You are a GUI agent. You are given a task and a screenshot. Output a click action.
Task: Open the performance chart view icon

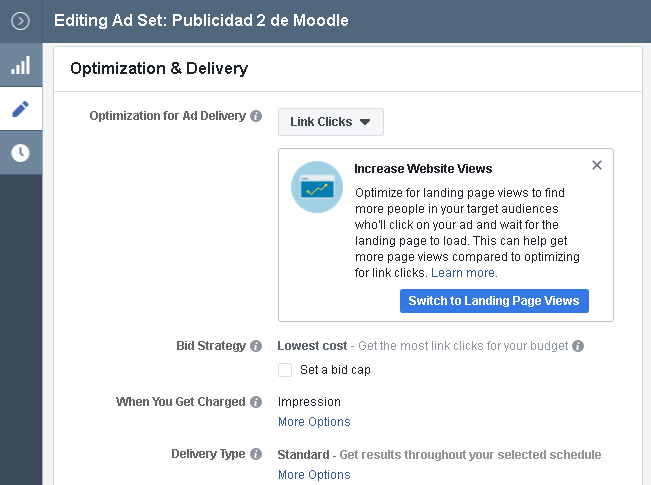click(20, 65)
